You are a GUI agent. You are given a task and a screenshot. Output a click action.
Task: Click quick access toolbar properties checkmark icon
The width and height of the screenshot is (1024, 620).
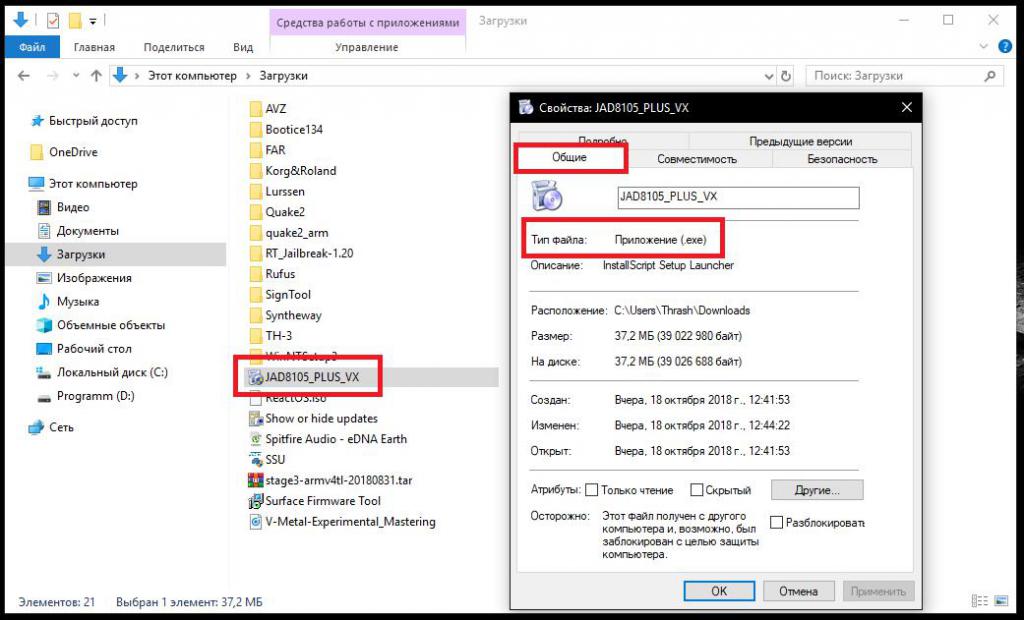(x=53, y=21)
